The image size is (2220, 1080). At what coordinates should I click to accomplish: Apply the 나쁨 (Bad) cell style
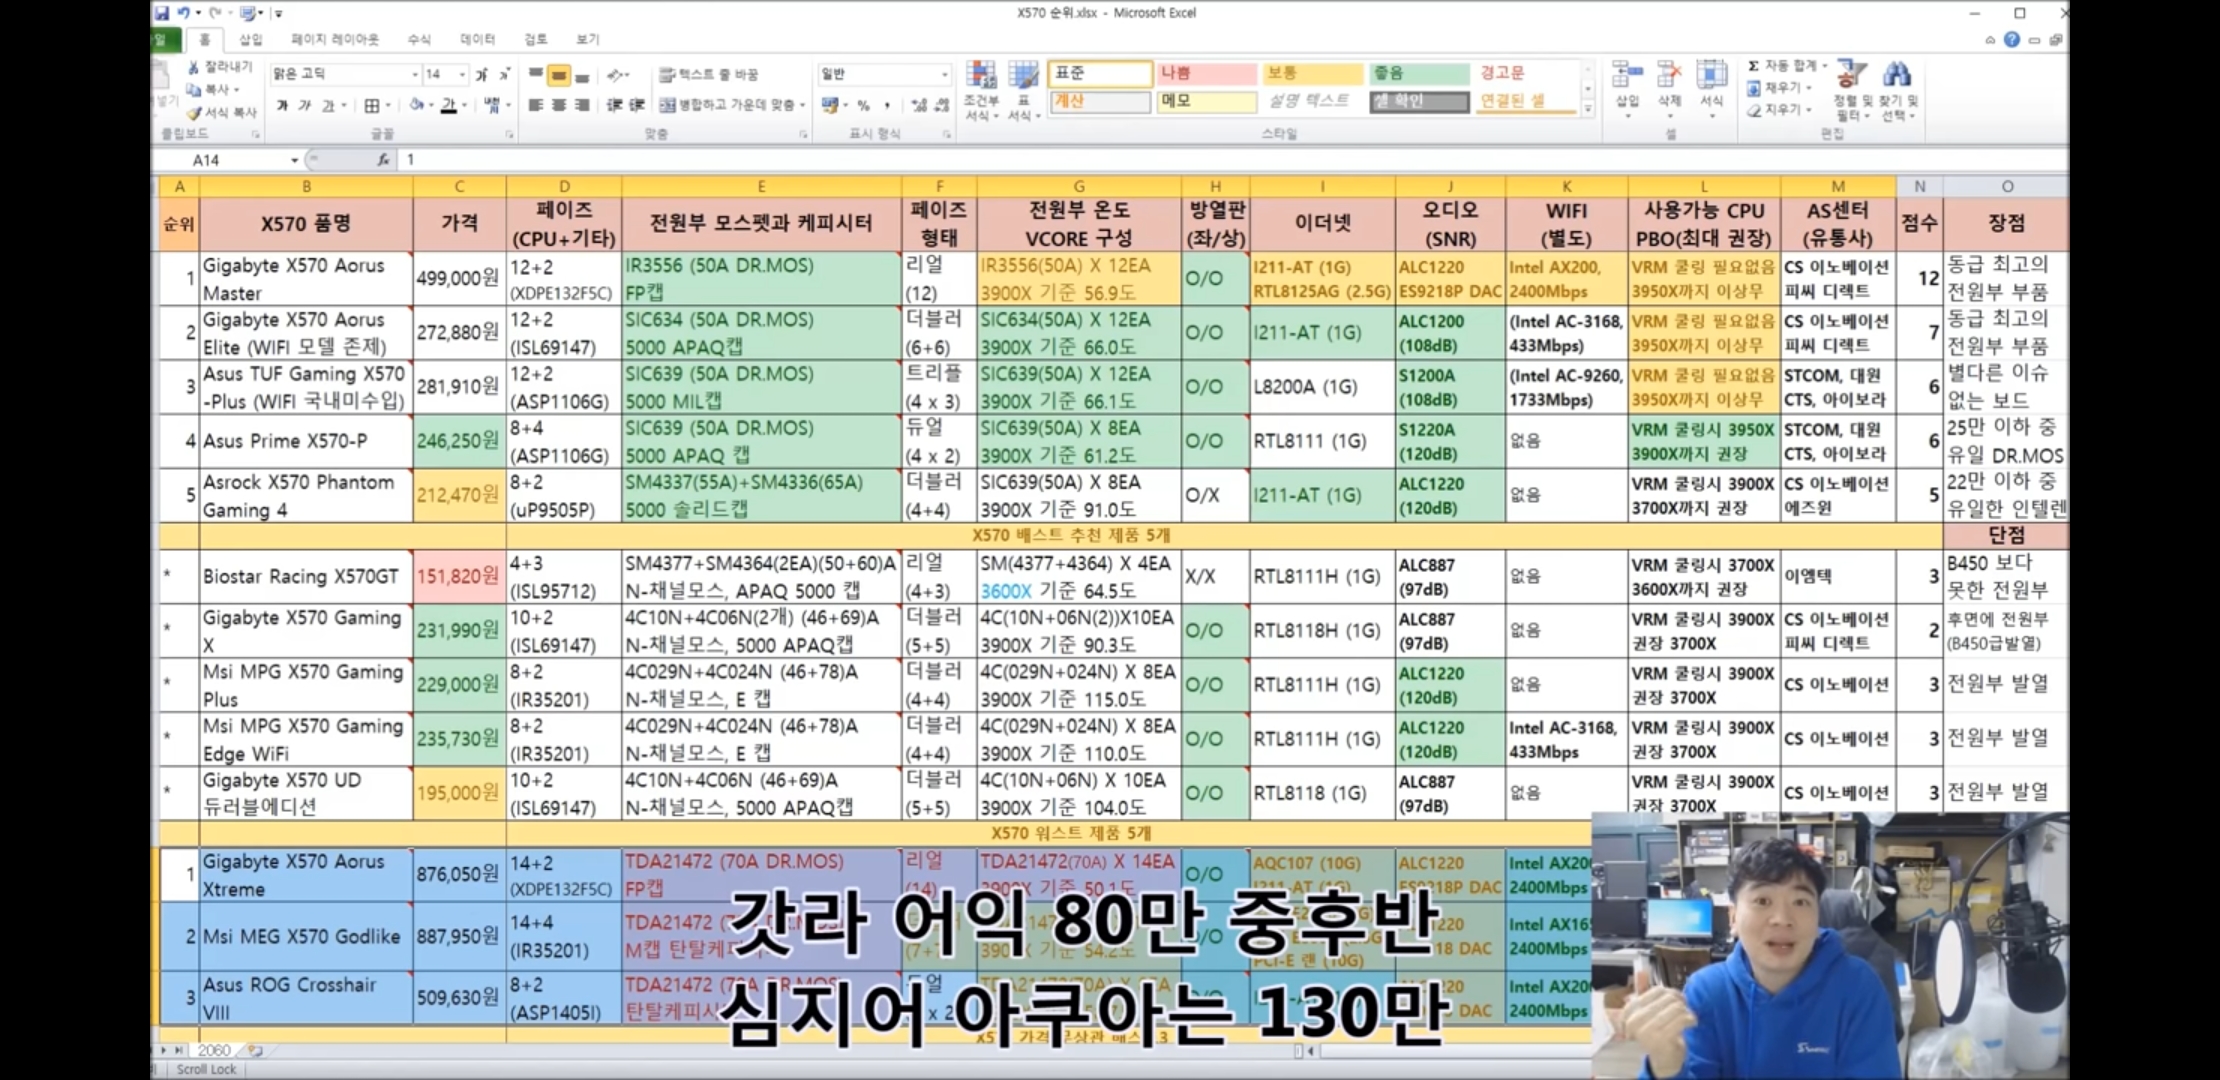pyautogui.click(x=1206, y=73)
